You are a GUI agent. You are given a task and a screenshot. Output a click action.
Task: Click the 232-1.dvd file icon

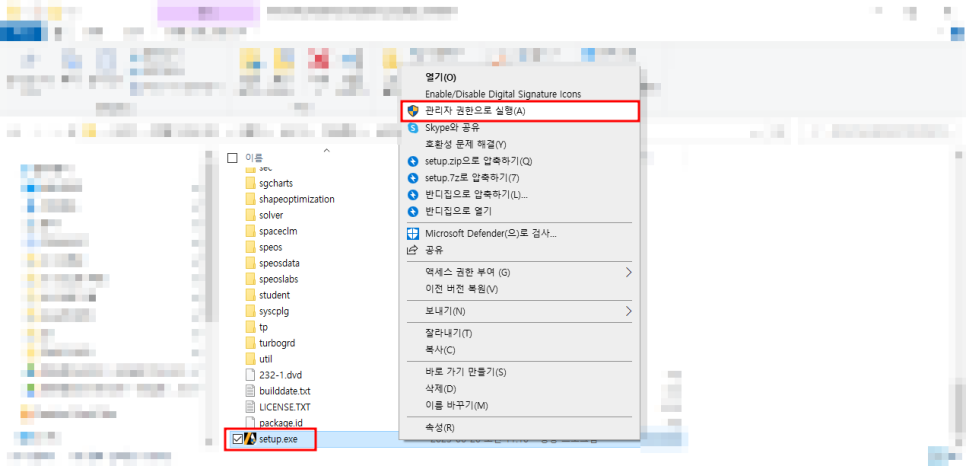[x=250, y=375]
